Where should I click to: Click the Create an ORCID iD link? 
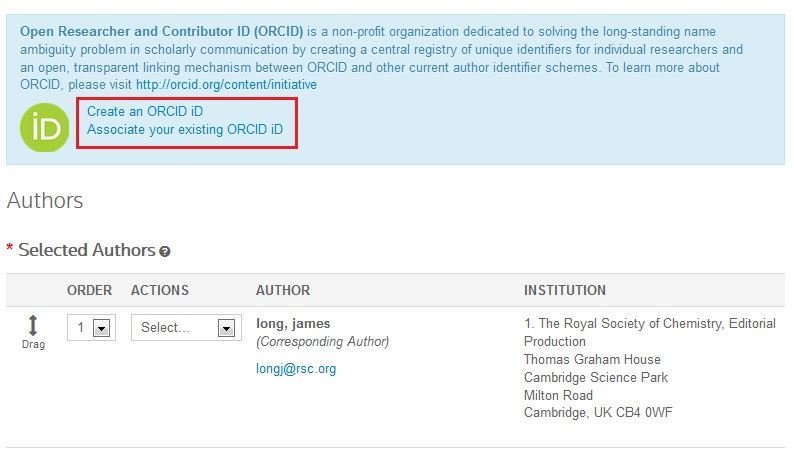[x=145, y=111]
